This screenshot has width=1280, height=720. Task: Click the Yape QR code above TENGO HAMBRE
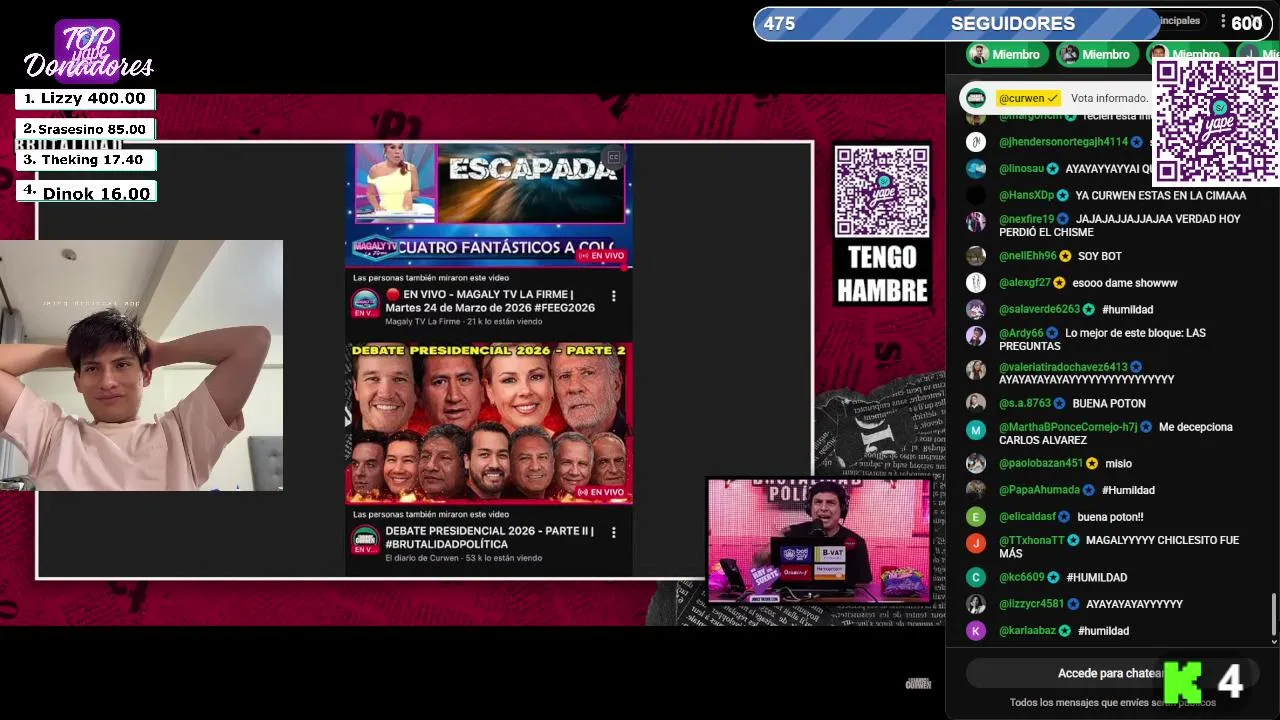coord(882,192)
